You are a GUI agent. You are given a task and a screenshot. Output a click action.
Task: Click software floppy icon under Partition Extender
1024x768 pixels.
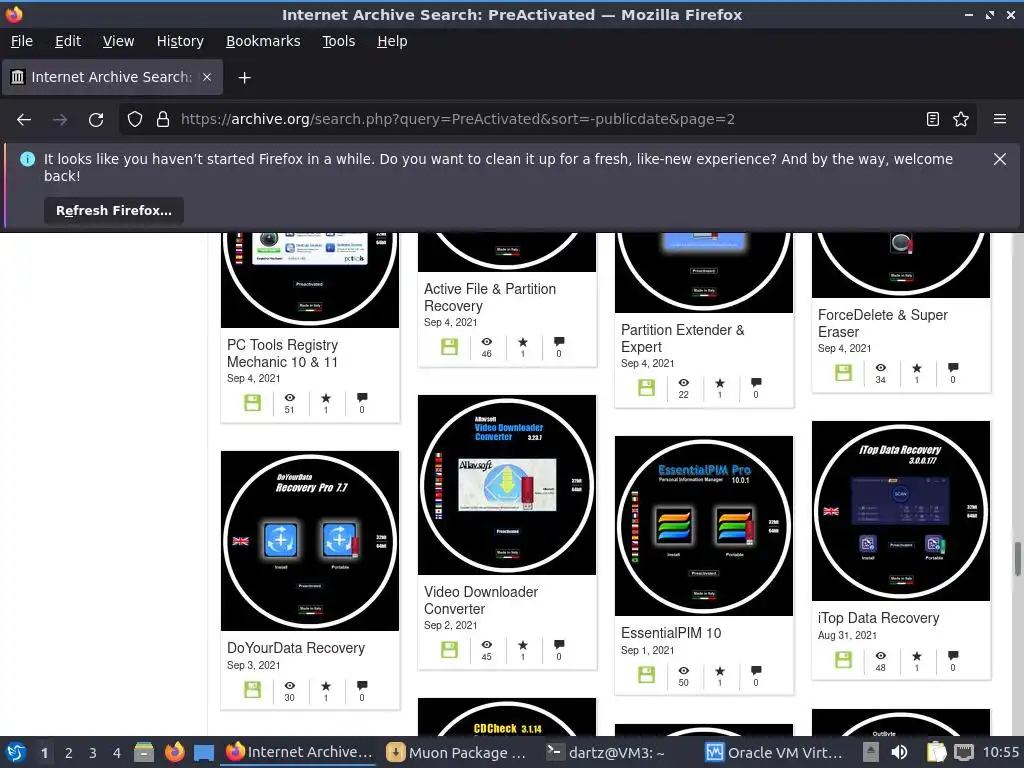pyautogui.click(x=646, y=388)
